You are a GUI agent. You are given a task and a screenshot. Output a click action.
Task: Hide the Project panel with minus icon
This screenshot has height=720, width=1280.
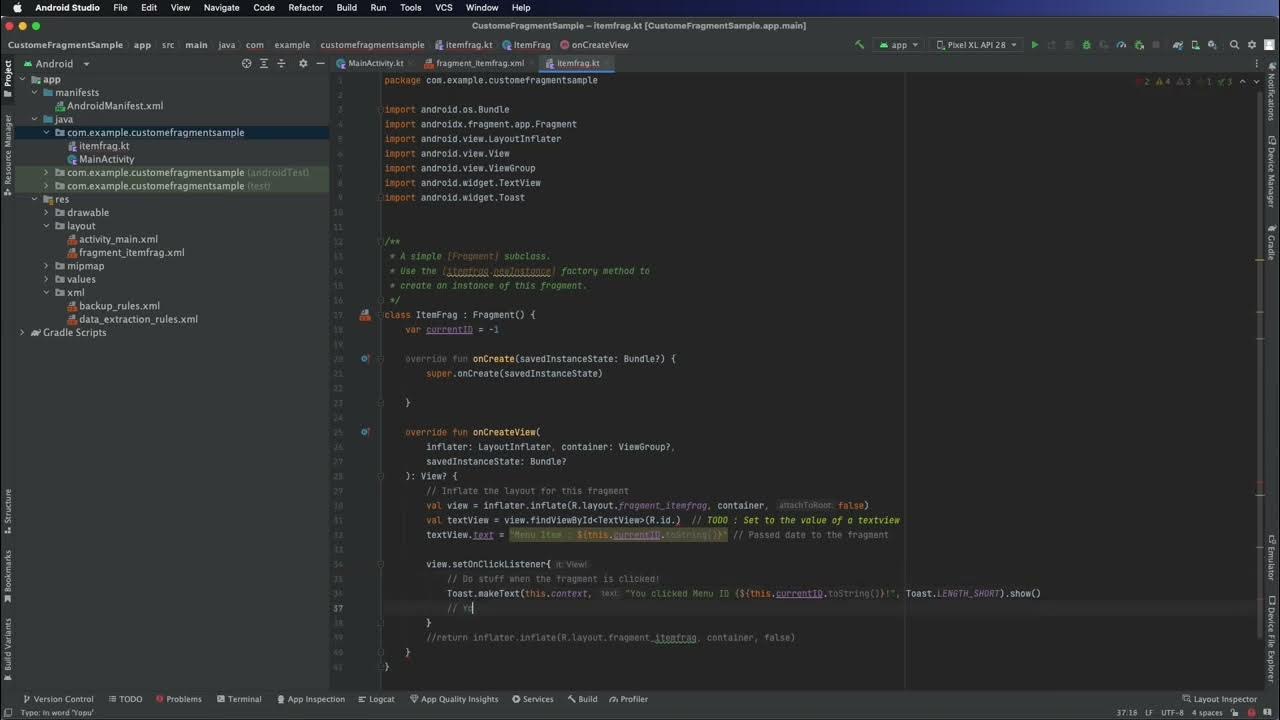[321, 63]
